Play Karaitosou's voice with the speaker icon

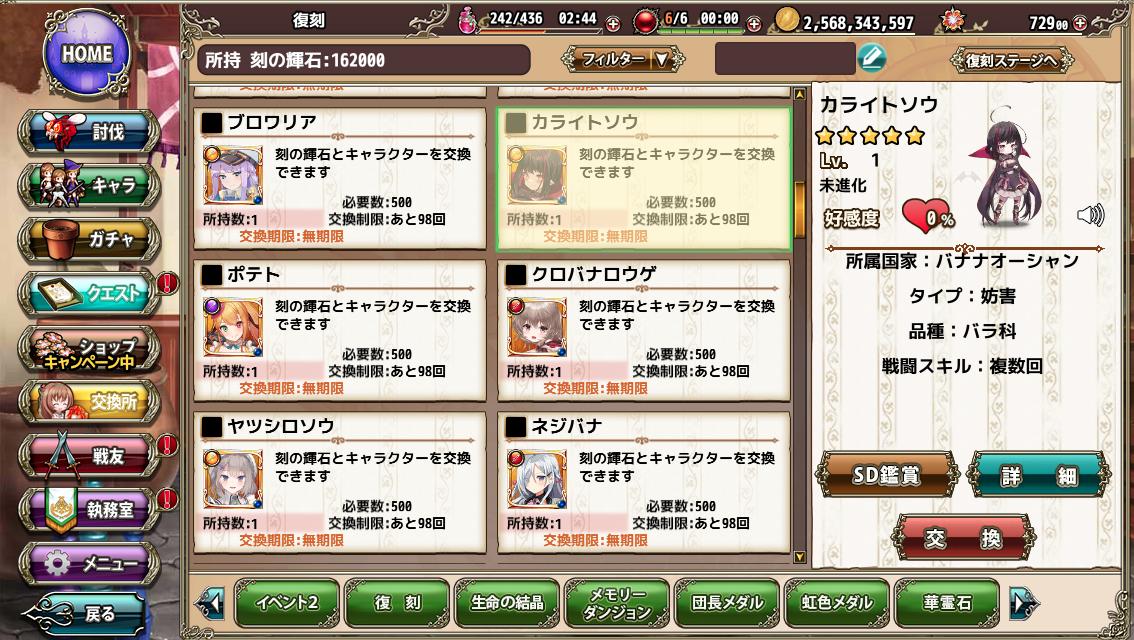1091,215
